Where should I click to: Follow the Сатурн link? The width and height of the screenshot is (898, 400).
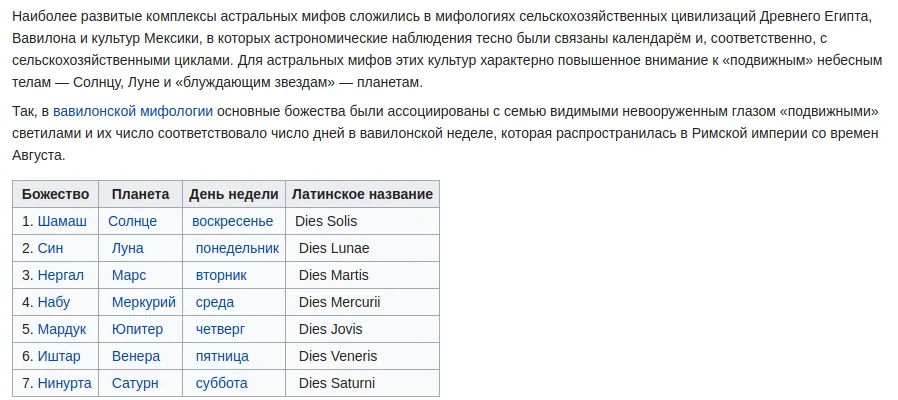pos(135,383)
